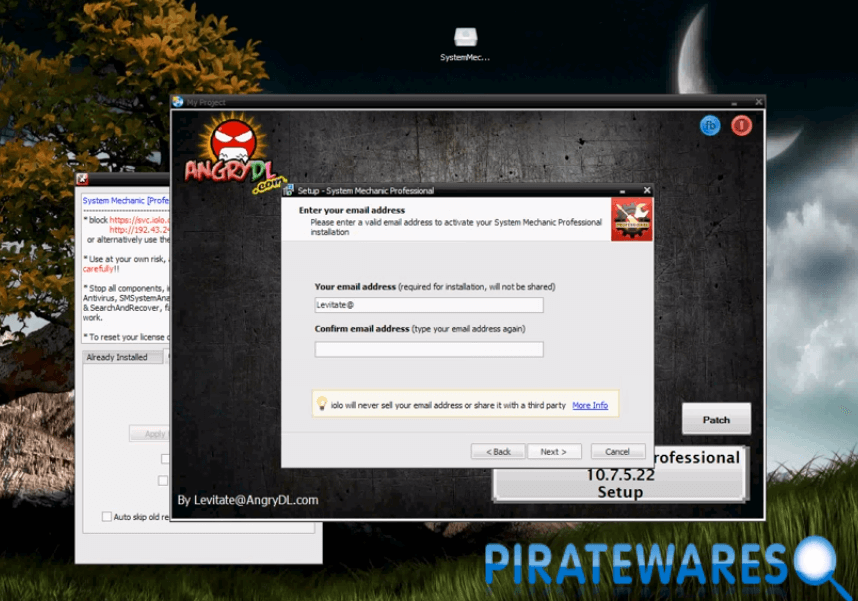The height and width of the screenshot is (601, 858).
Task: Click the Professional 10.7.5.22 Setup button
Action: tap(620, 474)
